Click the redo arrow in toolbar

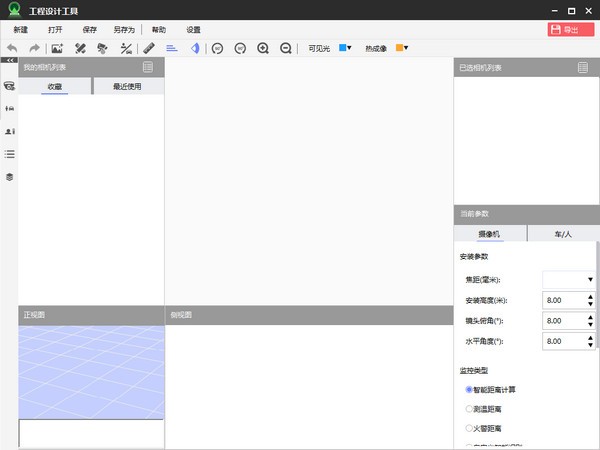(34, 48)
